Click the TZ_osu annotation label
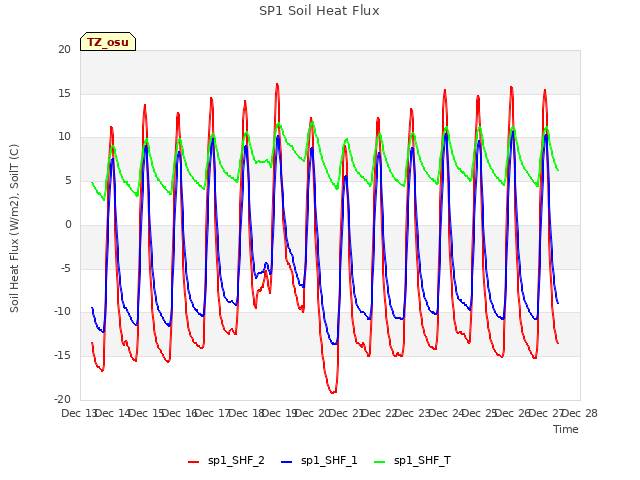640x480 pixels. point(108,42)
